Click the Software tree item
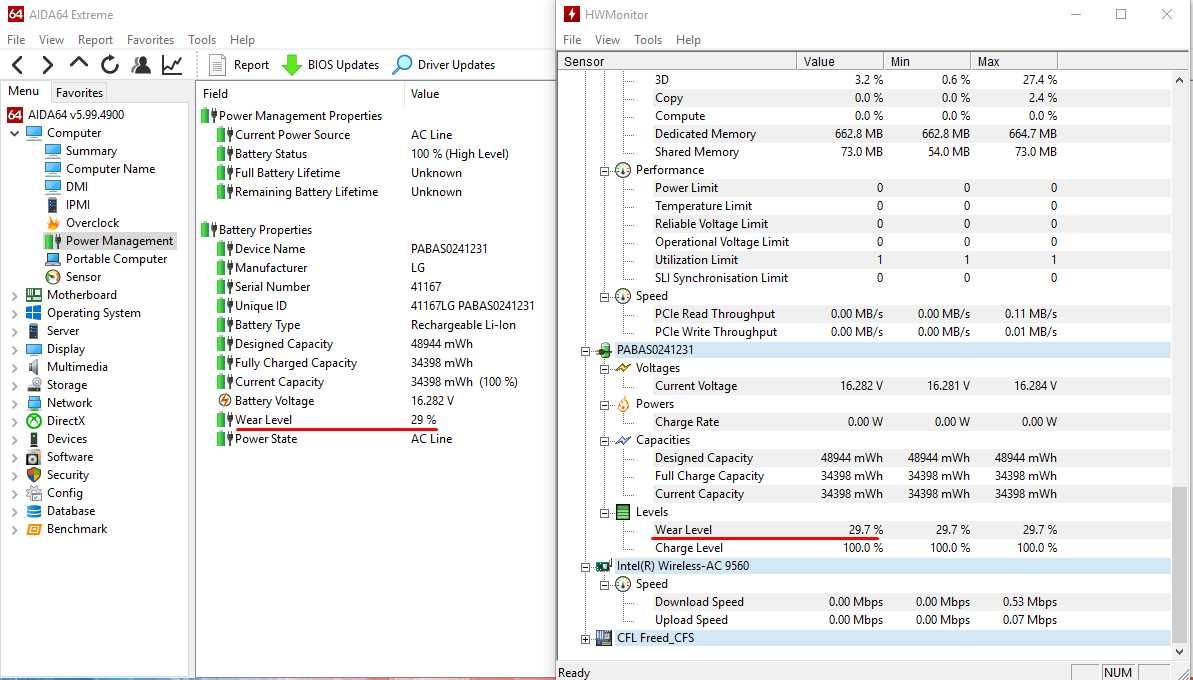Screen dimensions: 1193x680 70,457
